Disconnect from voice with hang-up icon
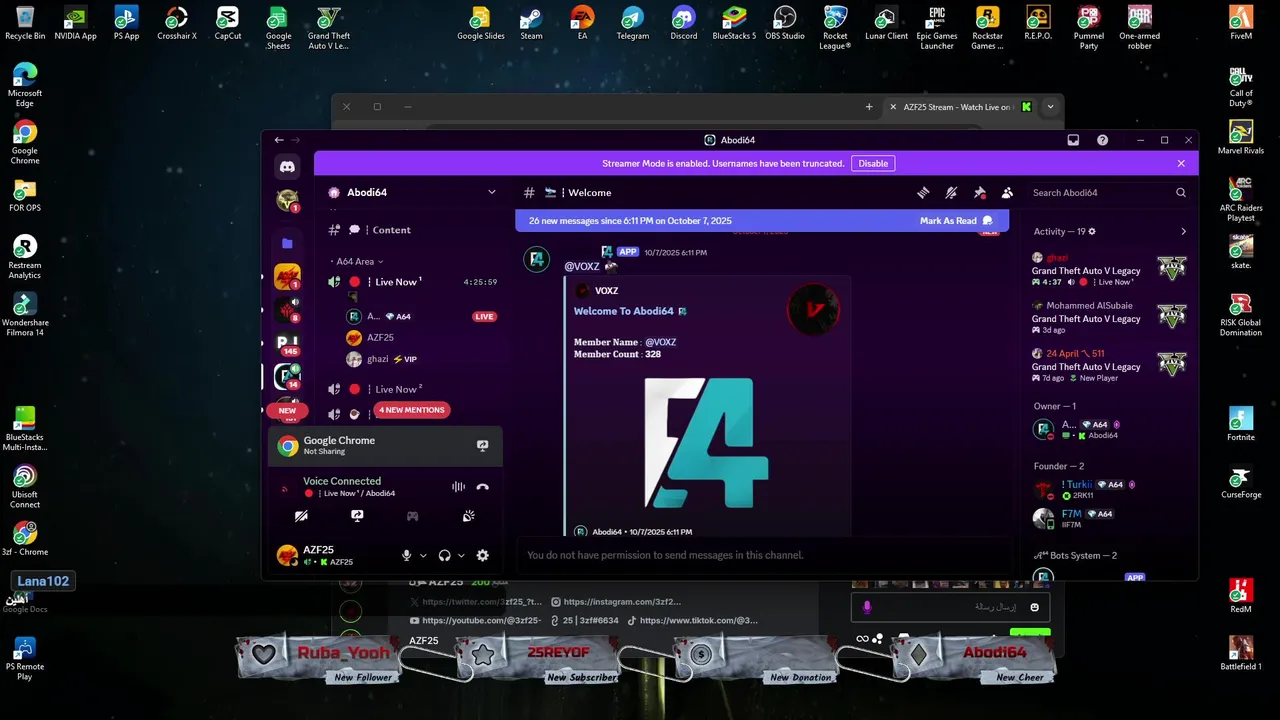 pyautogui.click(x=482, y=487)
